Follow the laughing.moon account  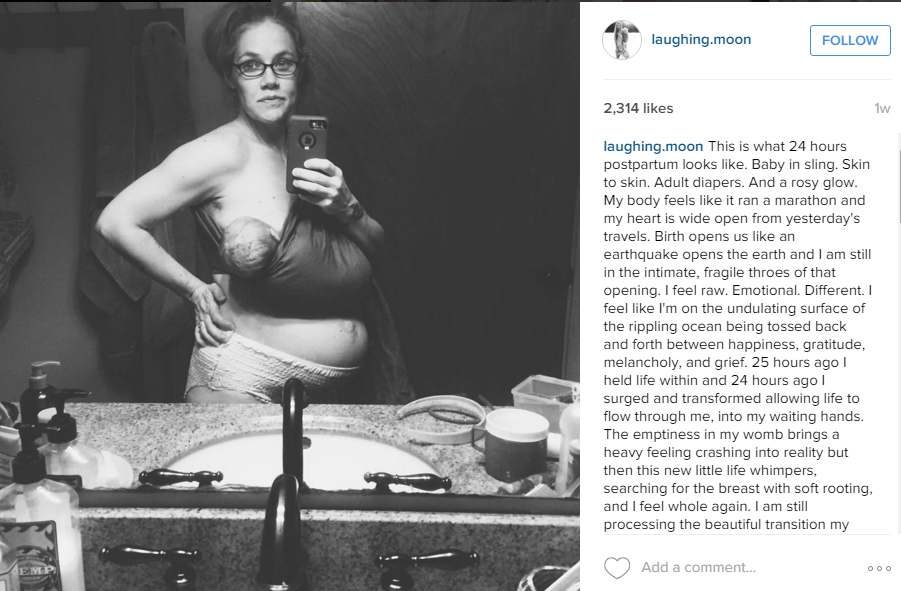(x=850, y=40)
